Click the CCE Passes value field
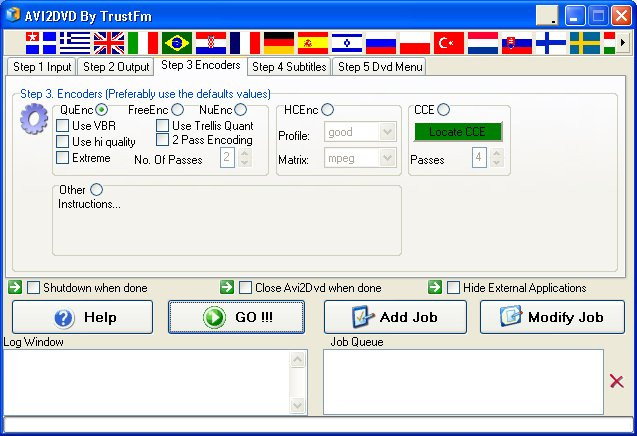Viewport: 637px width, 436px height. pyautogui.click(x=479, y=158)
